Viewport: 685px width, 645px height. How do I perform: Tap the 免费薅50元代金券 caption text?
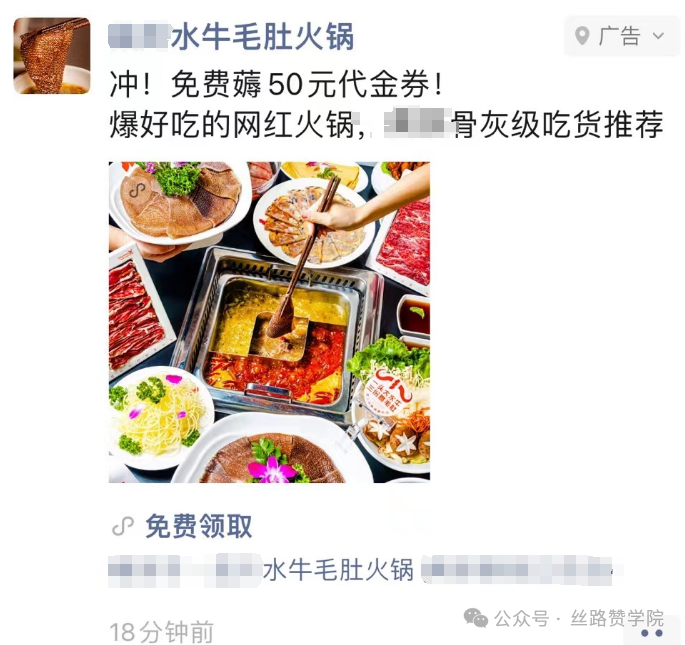pyautogui.click(x=277, y=84)
